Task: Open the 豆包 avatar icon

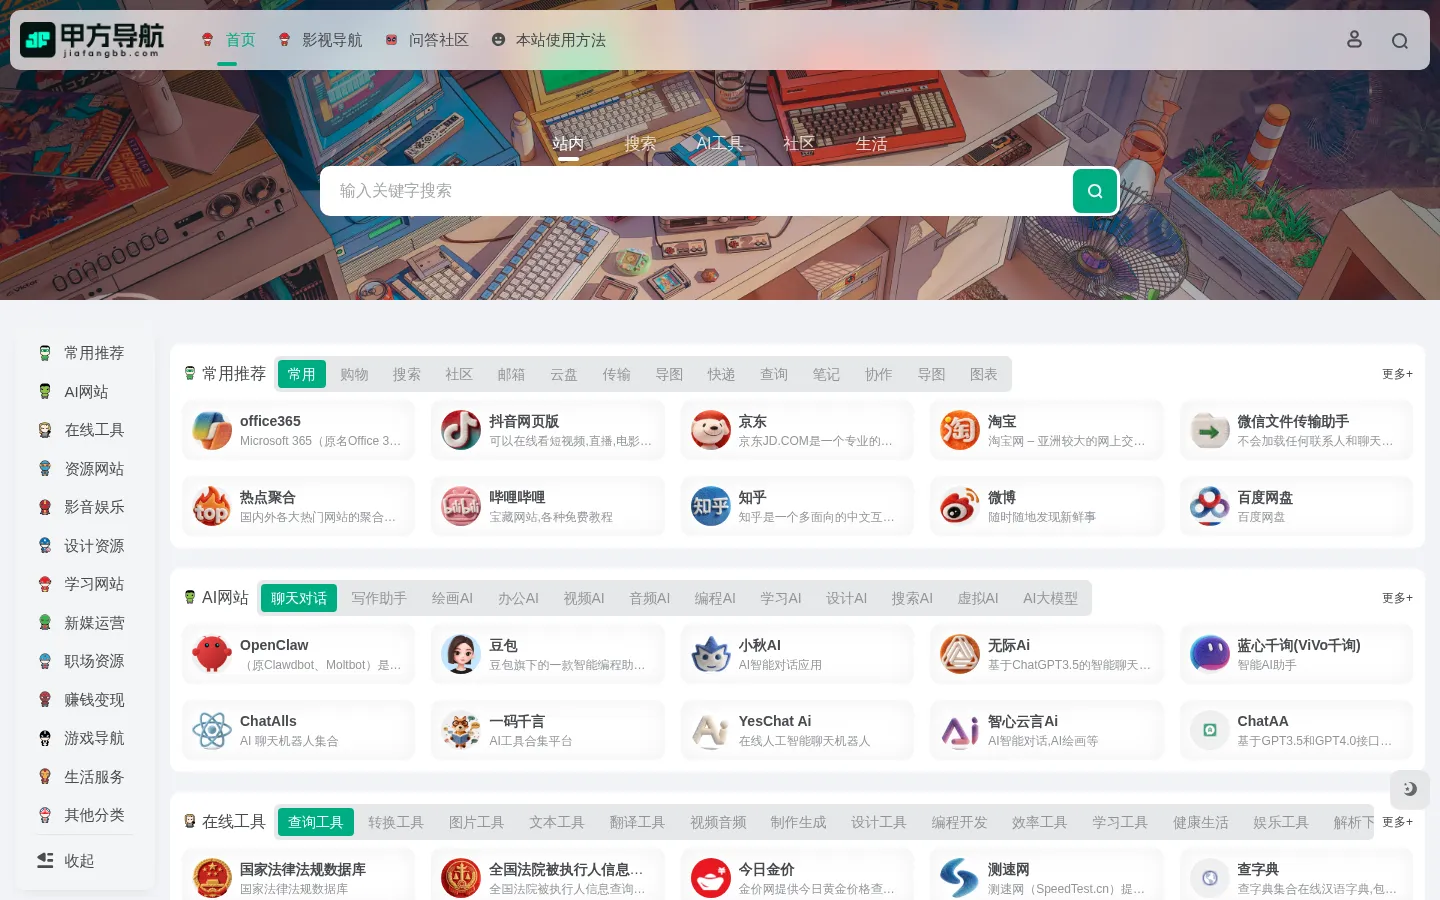Action: (x=461, y=655)
